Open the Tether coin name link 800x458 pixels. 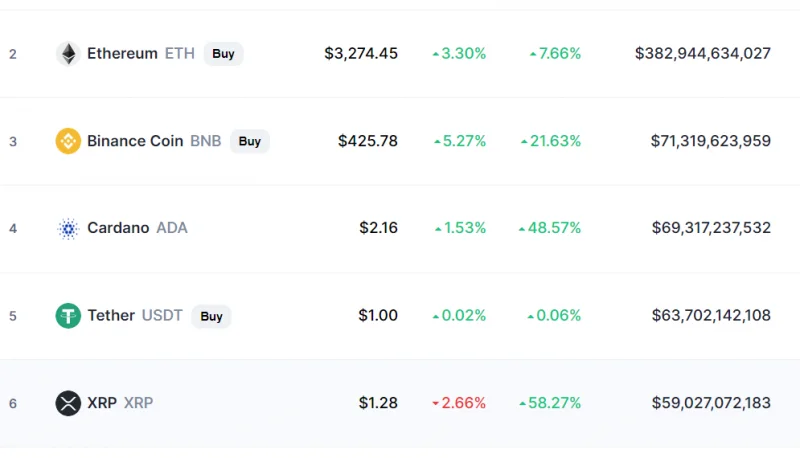[x=111, y=315]
